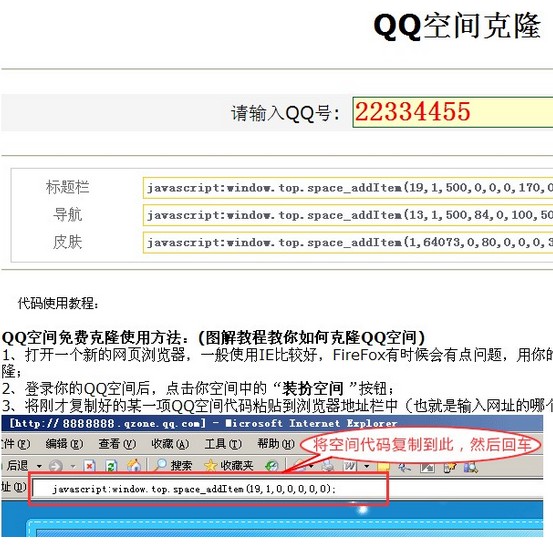
Task: Click the green refresh page icon
Action: (111, 466)
